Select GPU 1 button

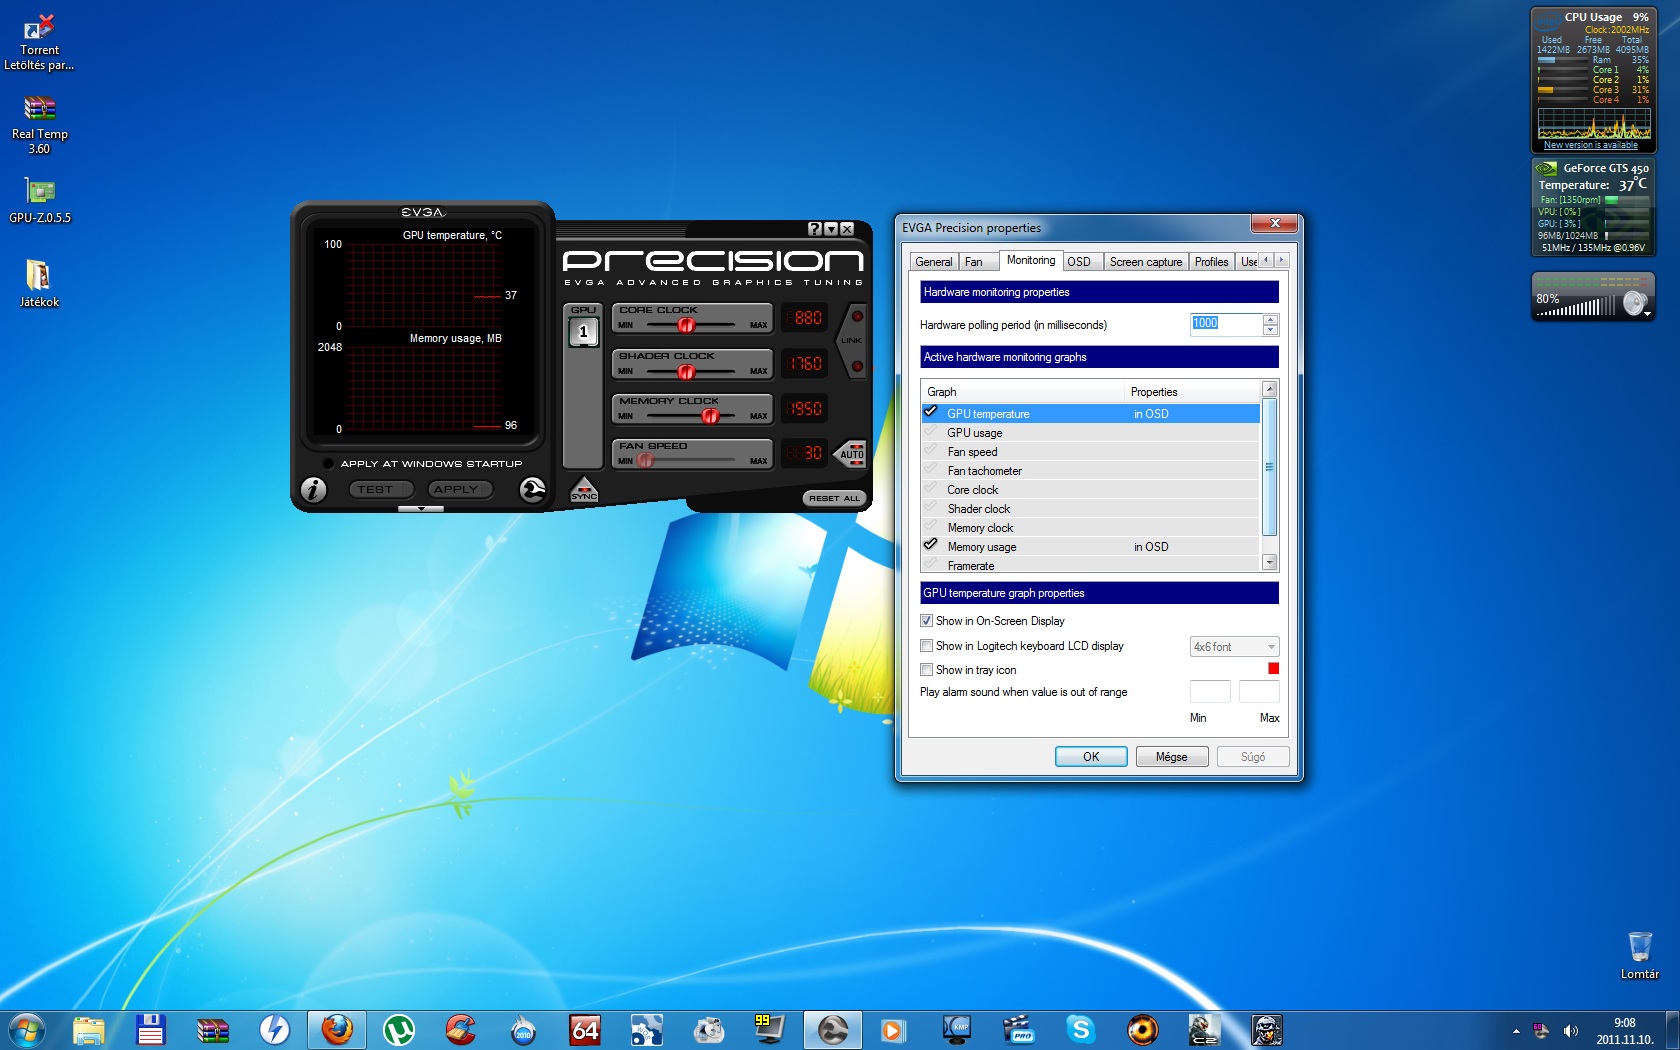[x=584, y=332]
